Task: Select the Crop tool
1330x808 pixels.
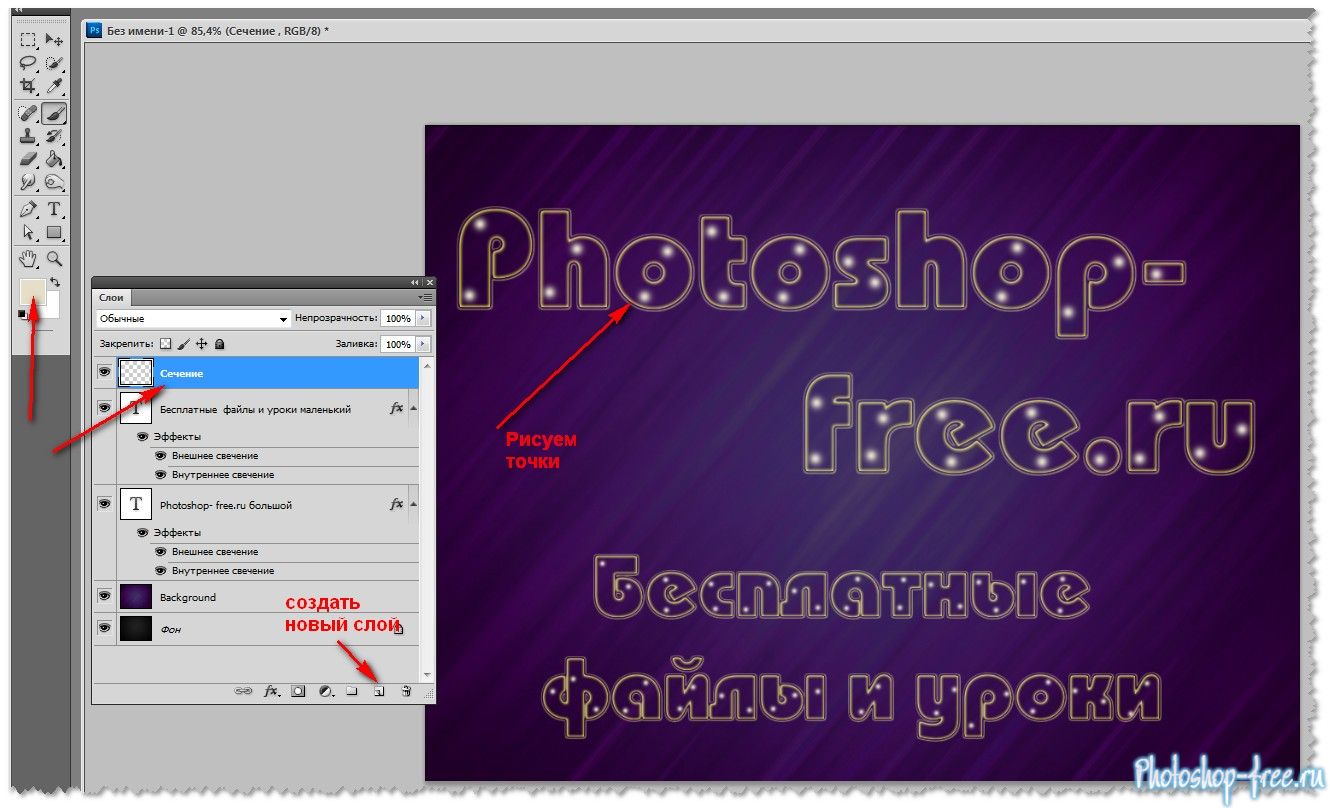Action: point(28,86)
